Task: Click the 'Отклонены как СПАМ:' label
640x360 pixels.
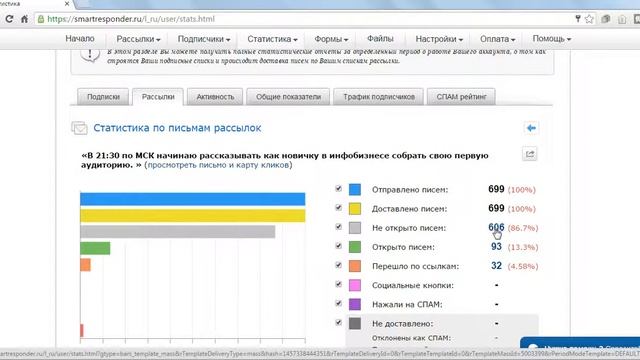Action: point(411,338)
